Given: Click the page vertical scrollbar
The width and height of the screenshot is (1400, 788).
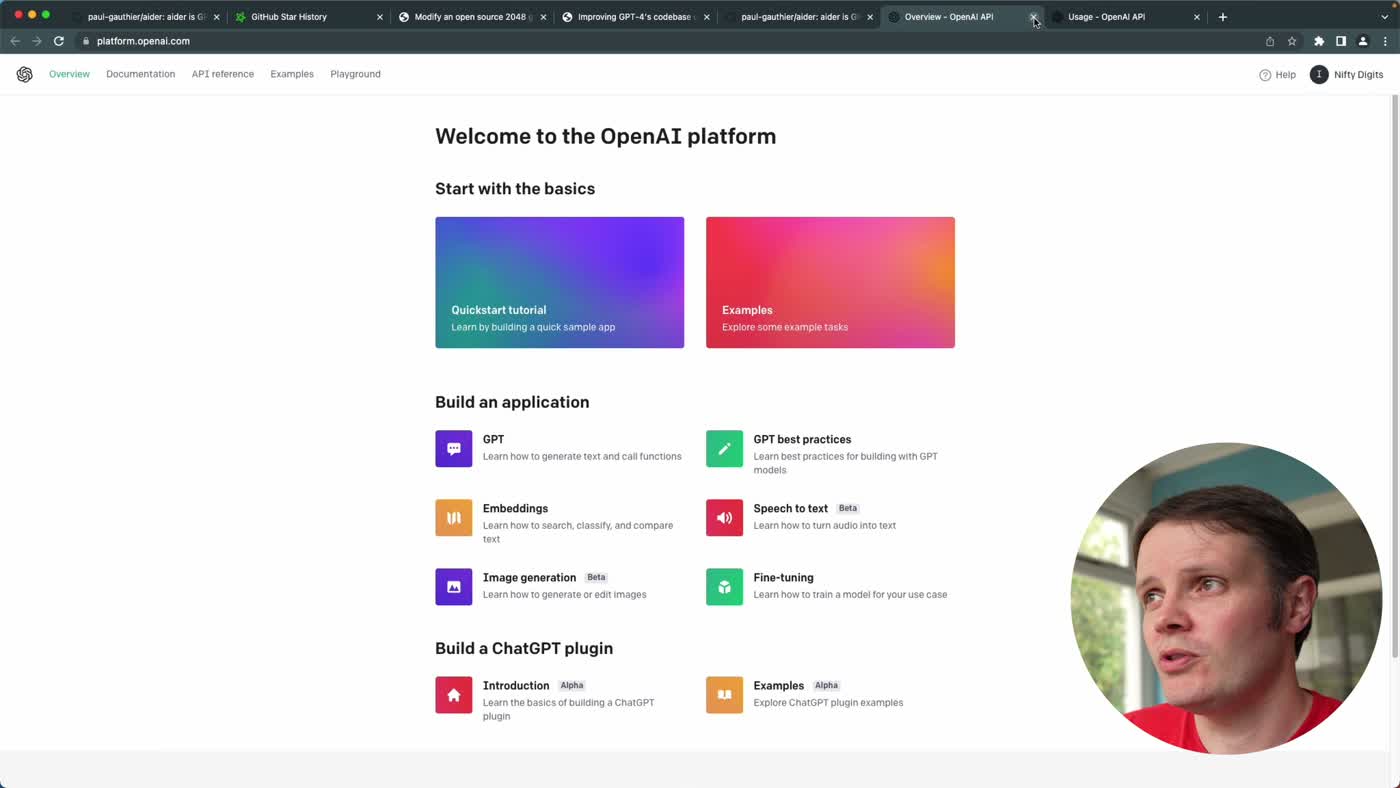Looking at the screenshot, I should click(x=1395, y=376).
